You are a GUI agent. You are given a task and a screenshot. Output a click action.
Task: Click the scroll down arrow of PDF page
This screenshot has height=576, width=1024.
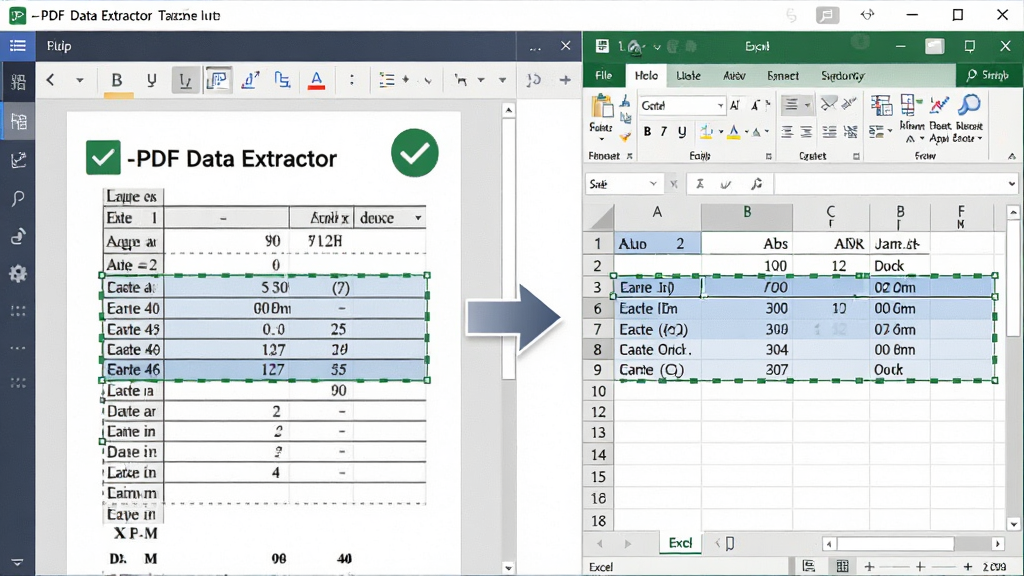click(x=509, y=568)
